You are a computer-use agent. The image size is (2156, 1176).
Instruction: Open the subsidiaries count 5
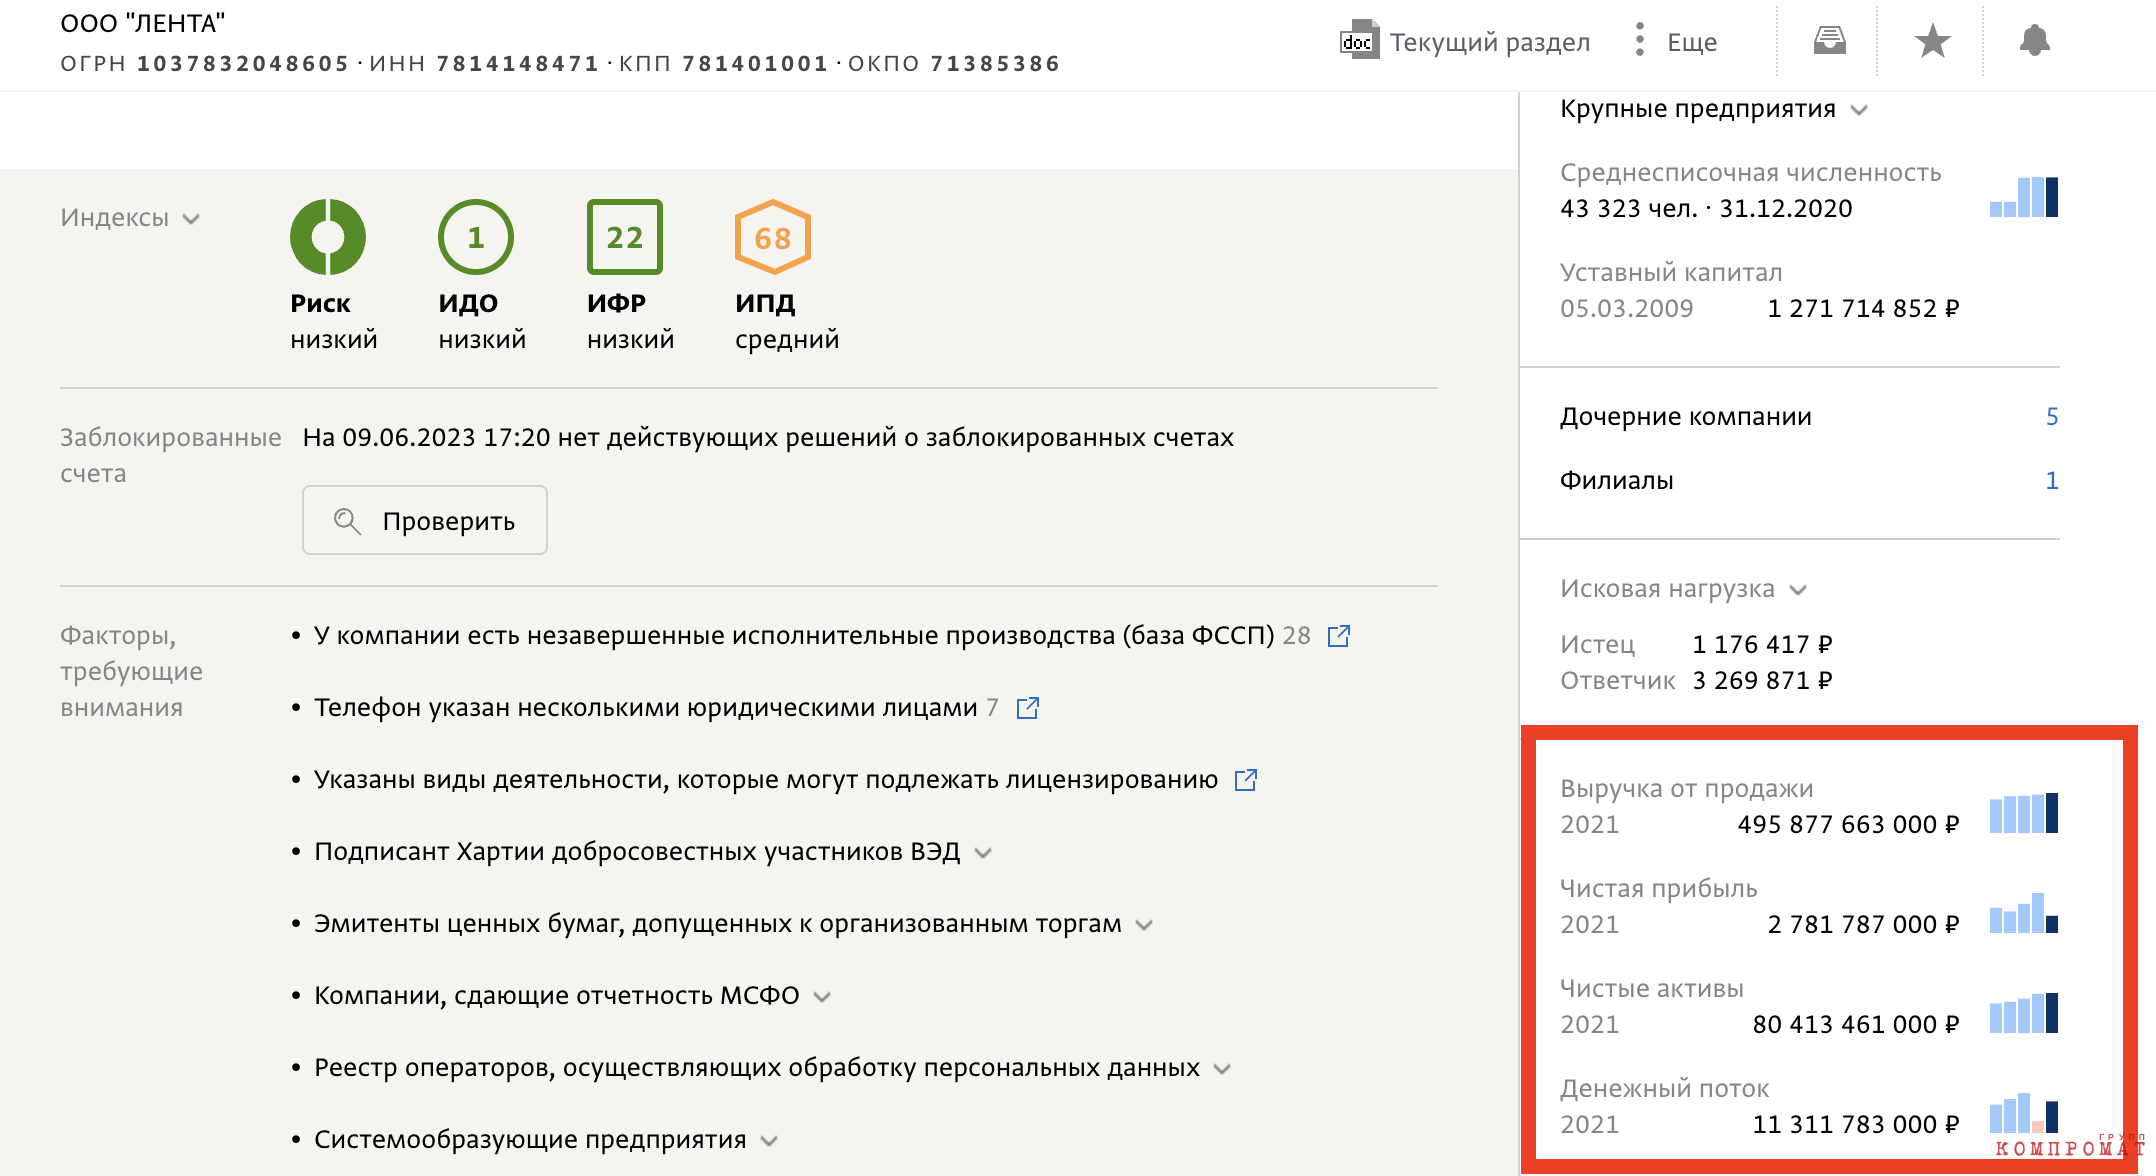click(x=2051, y=416)
